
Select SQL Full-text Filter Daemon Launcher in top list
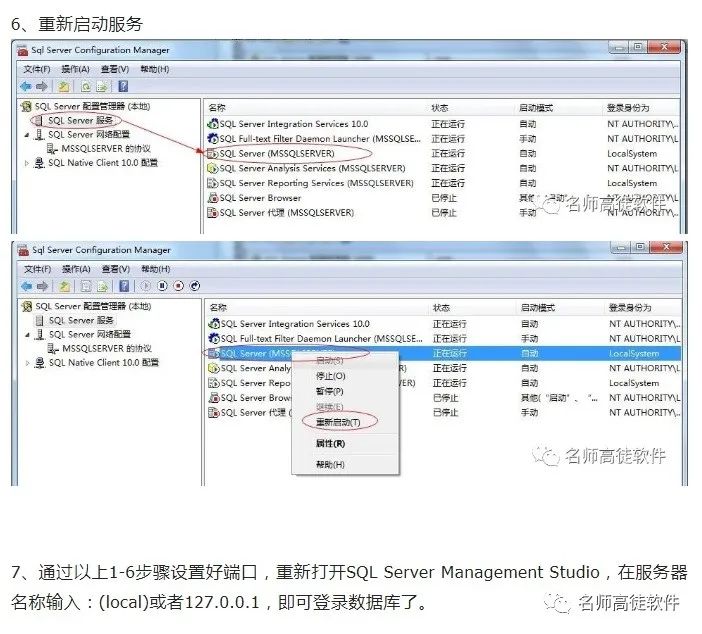pos(321,138)
